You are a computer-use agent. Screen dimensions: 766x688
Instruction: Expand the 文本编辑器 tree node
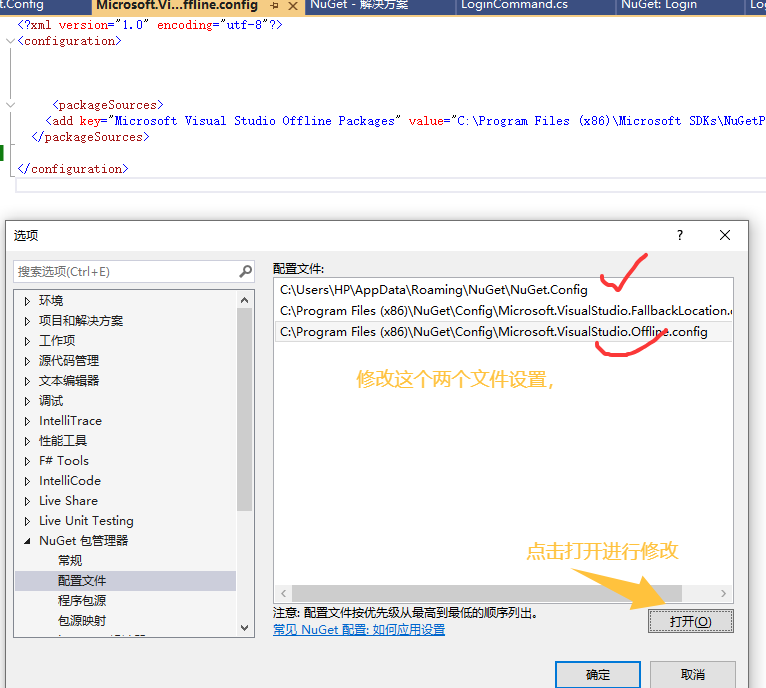coord(27,381)
